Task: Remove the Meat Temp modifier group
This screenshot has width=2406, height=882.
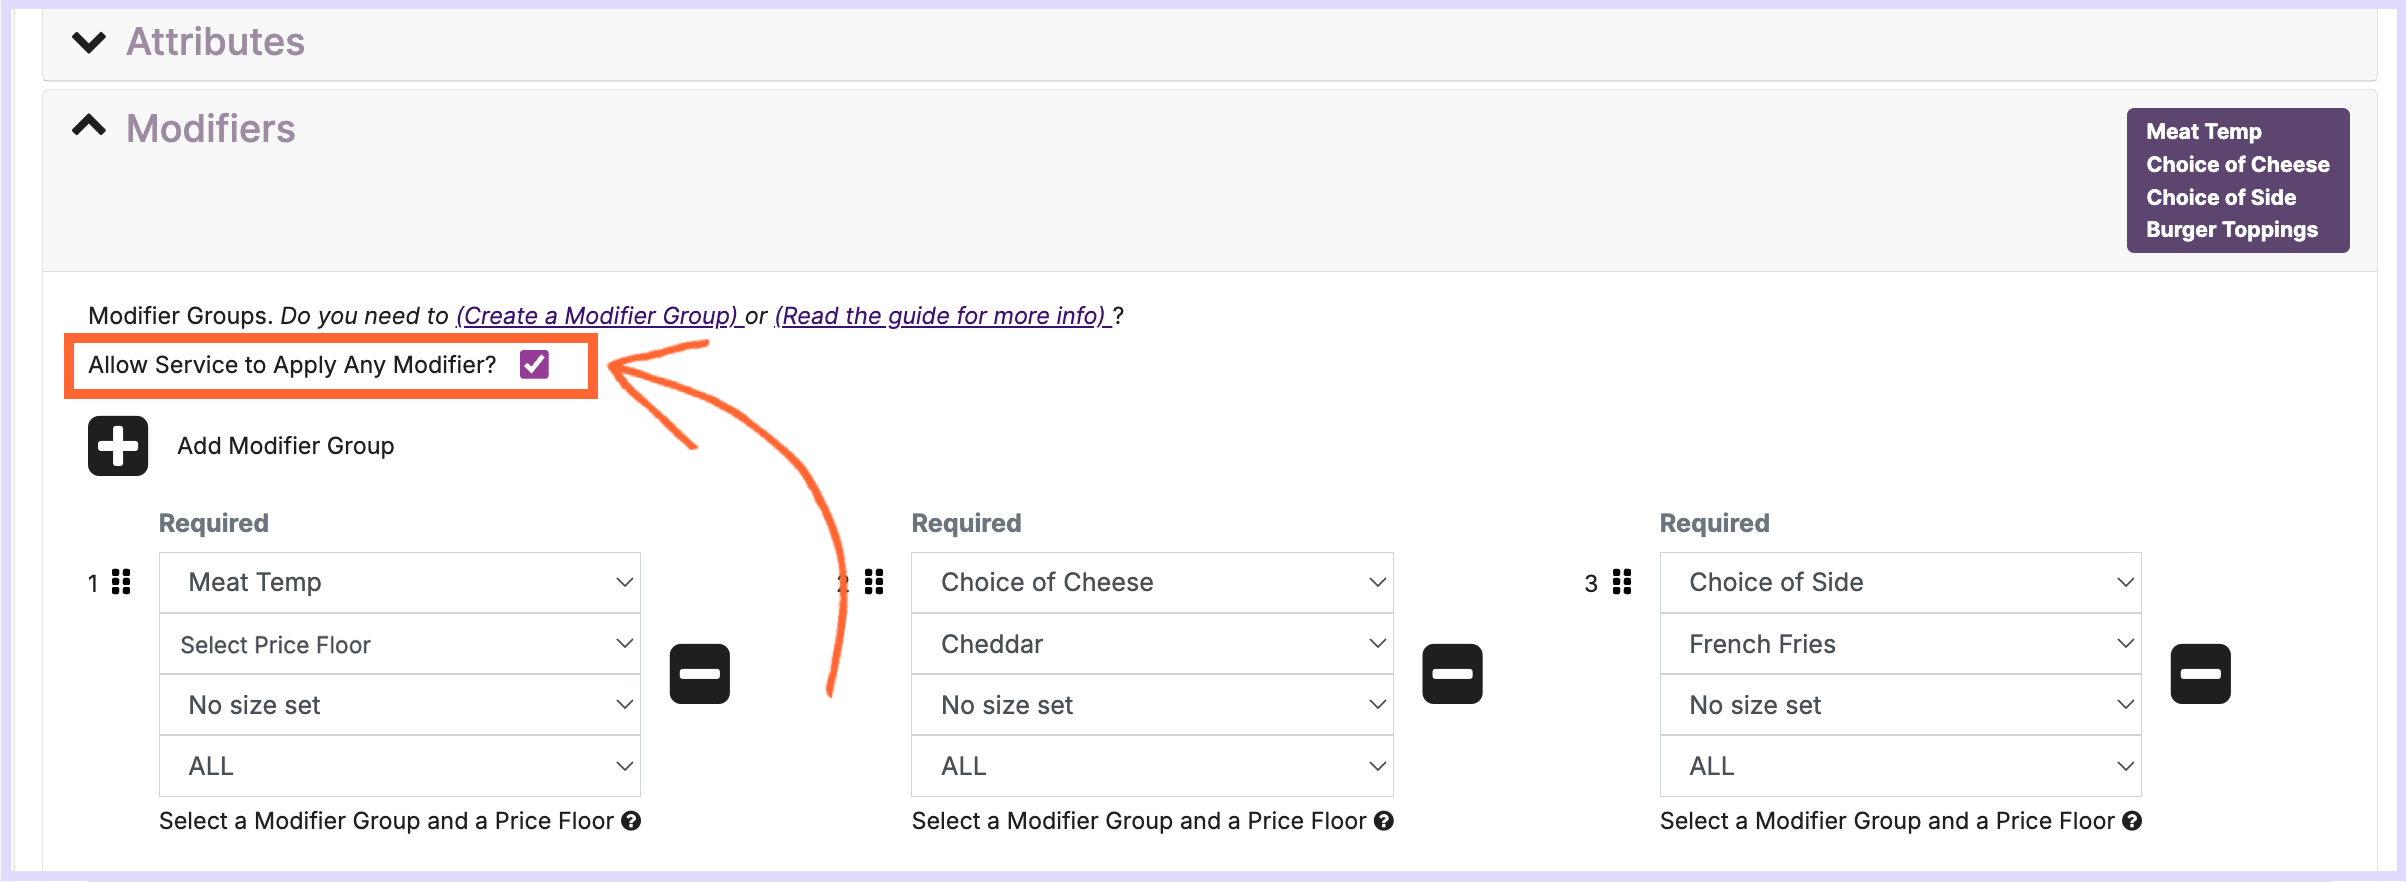Action: (699, 674)
